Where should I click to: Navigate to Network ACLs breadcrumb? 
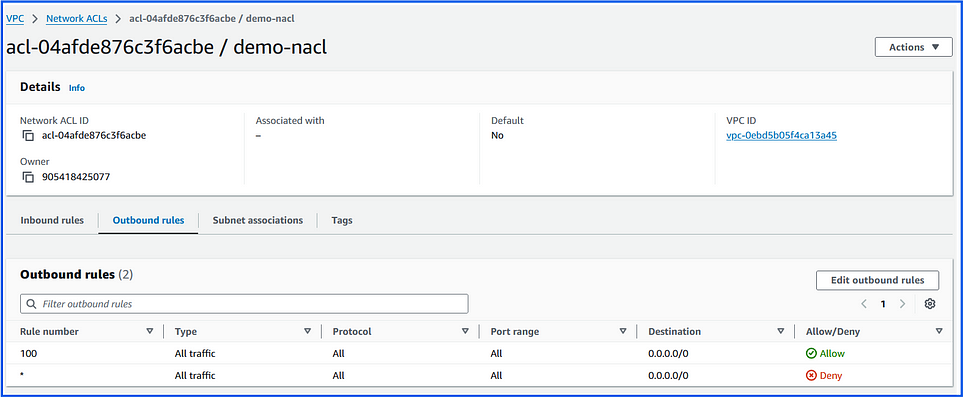[x=77, y=18]
